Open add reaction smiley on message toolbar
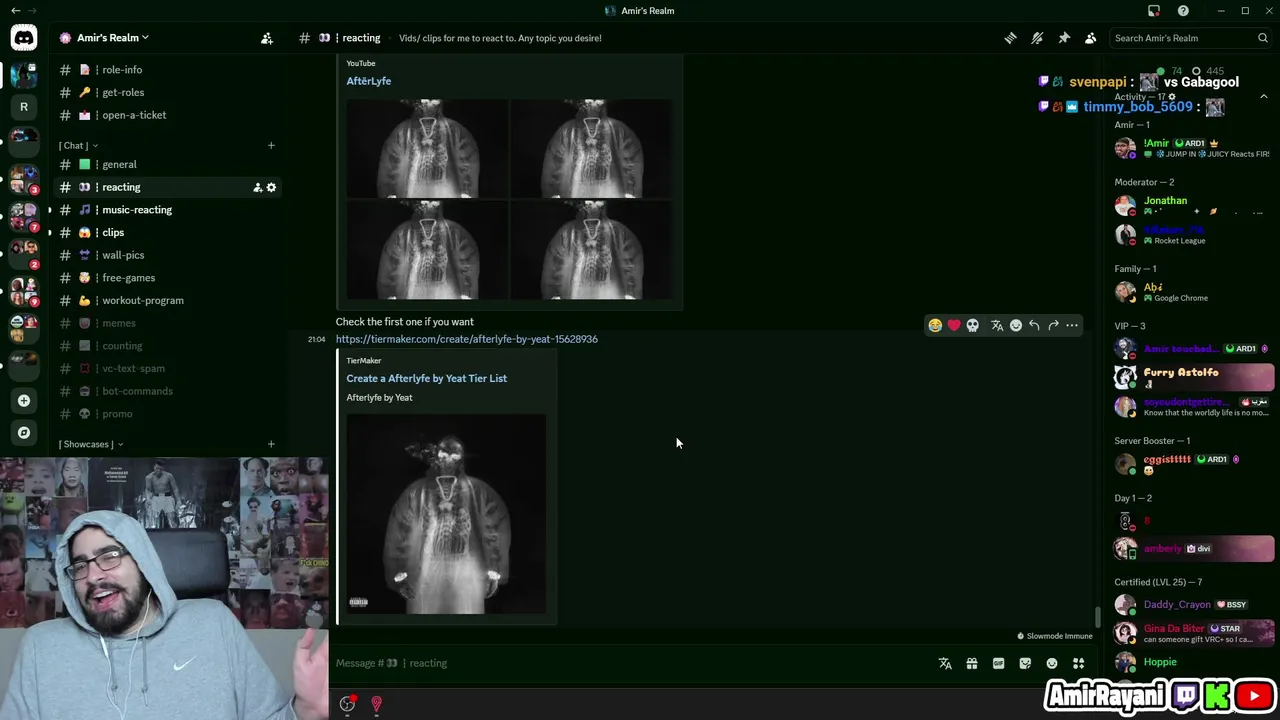Image resolution: width=1280 pixels, height=720 pixels. click(x=1016, y=325)
